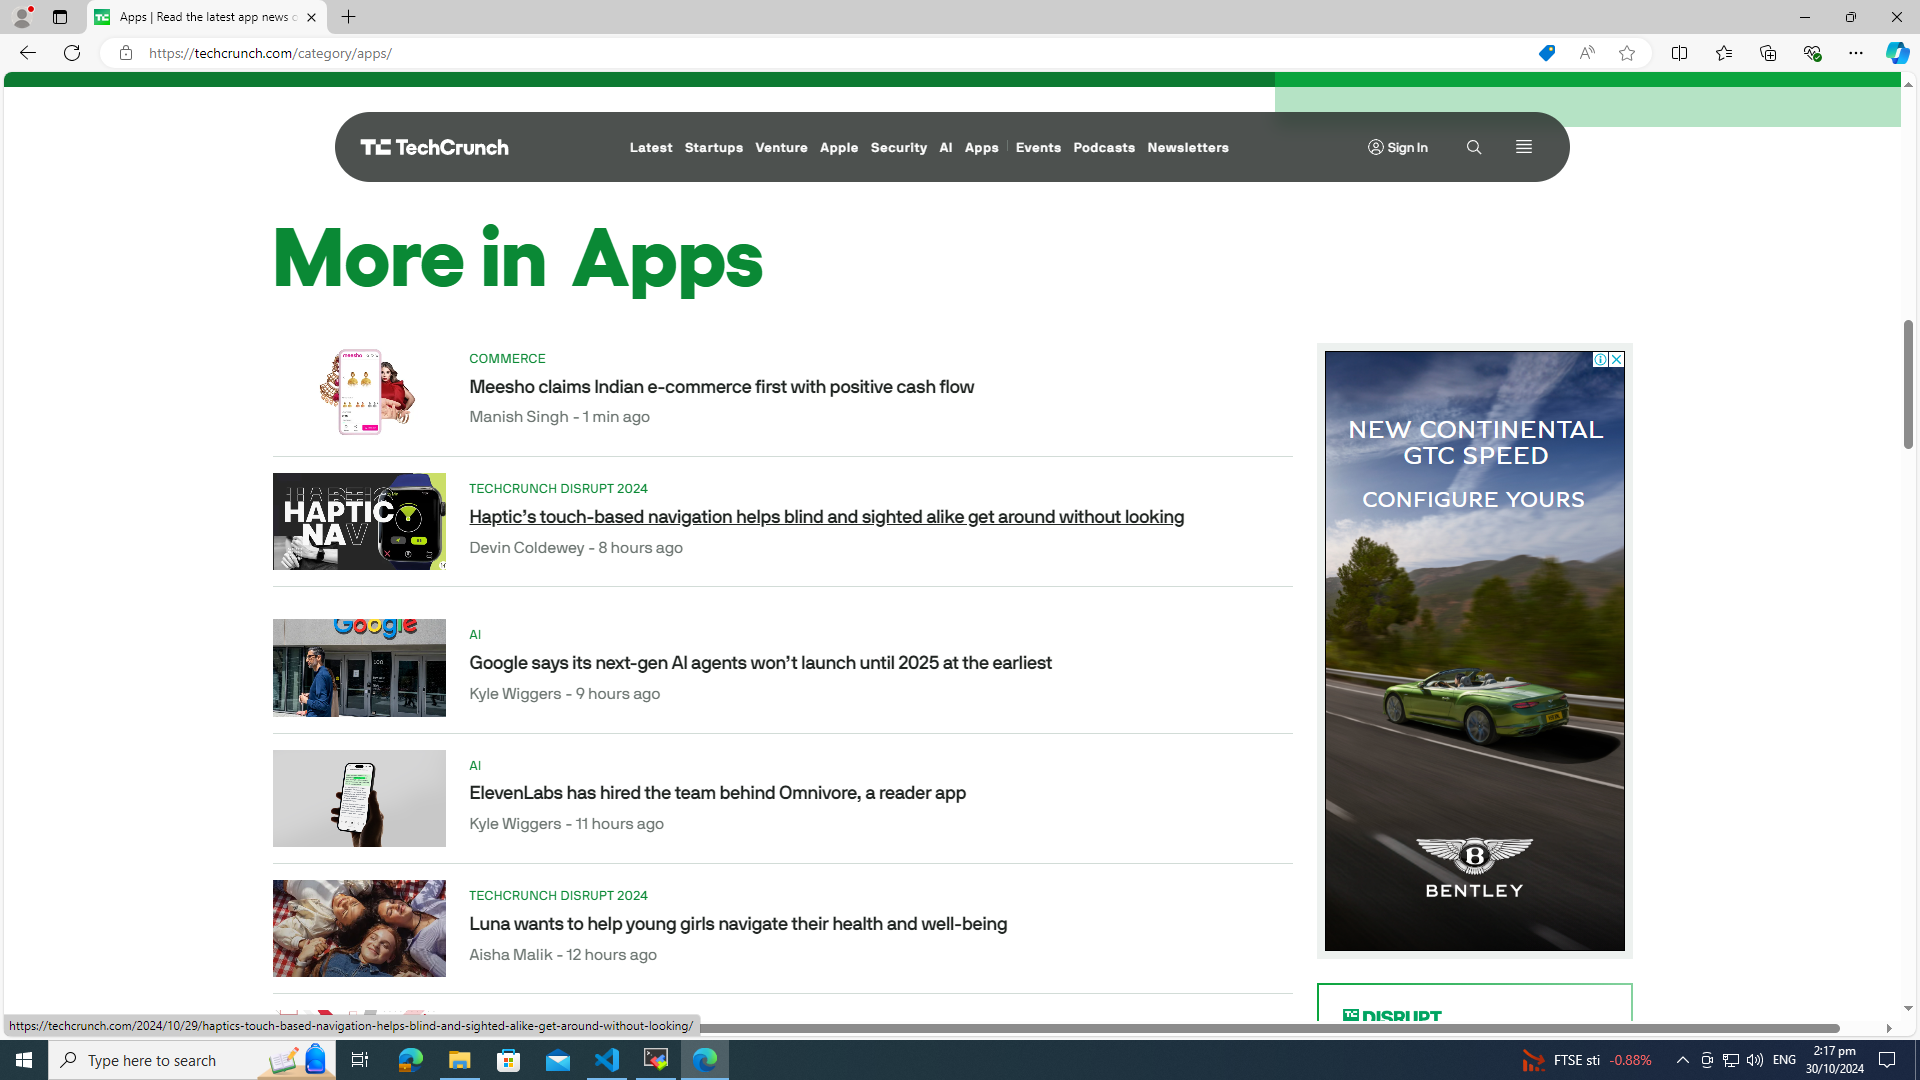1920x1080 pixels.
Task: Open Haptic touch-based navigation article
Action: point(826,517)
